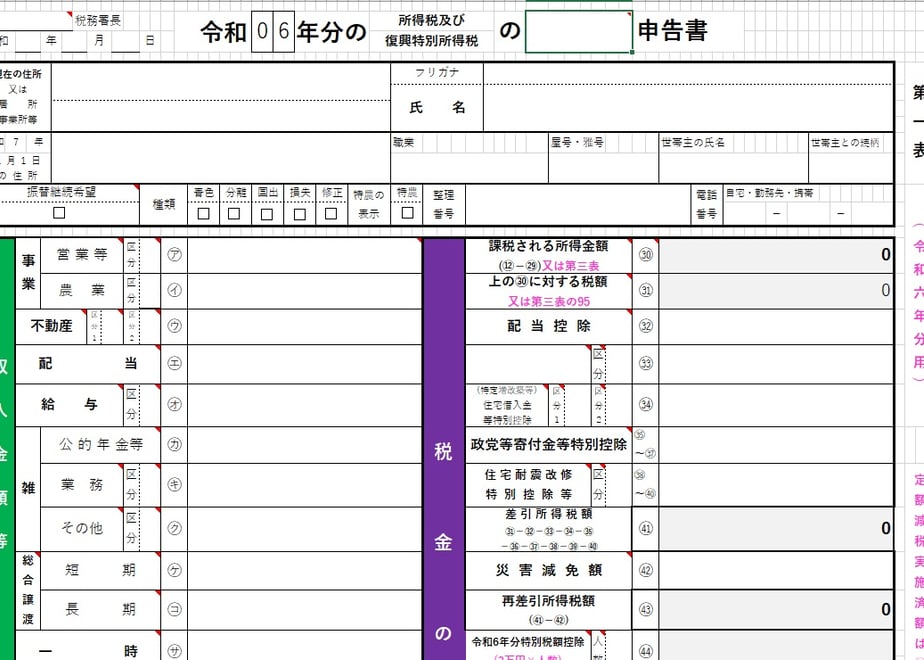The width and height of the screenshot is (924, 660).
Task: Select the highlighted cell before 申告書
Action: tap(579, 32)
